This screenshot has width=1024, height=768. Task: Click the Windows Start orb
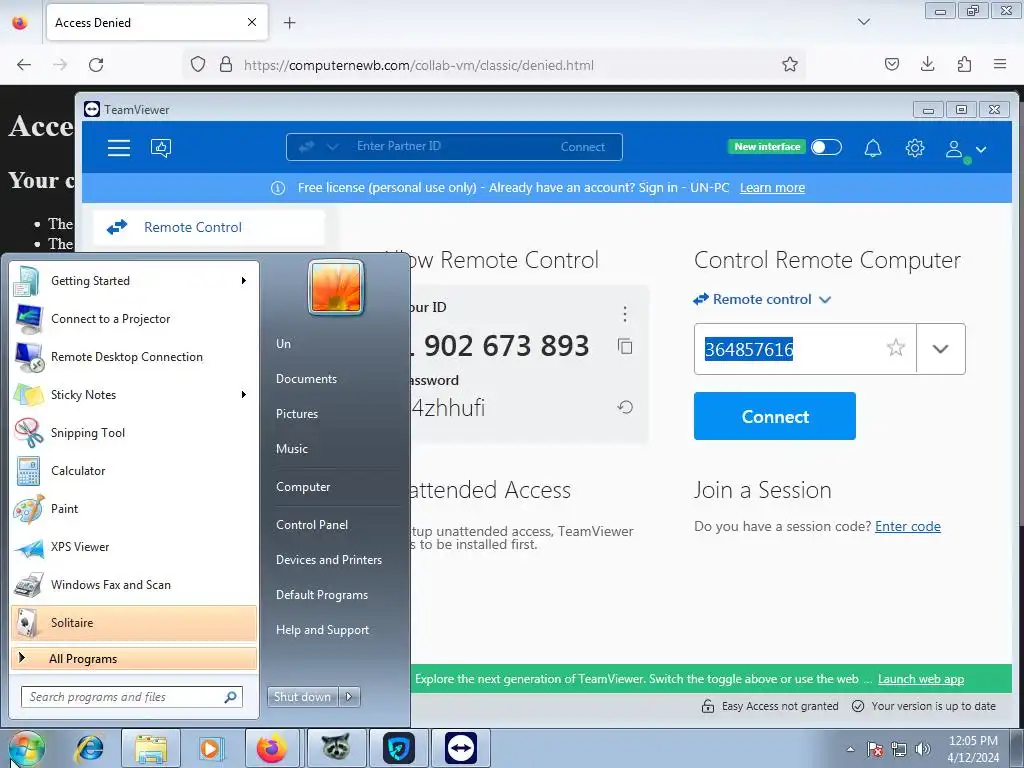coord(26,748)
